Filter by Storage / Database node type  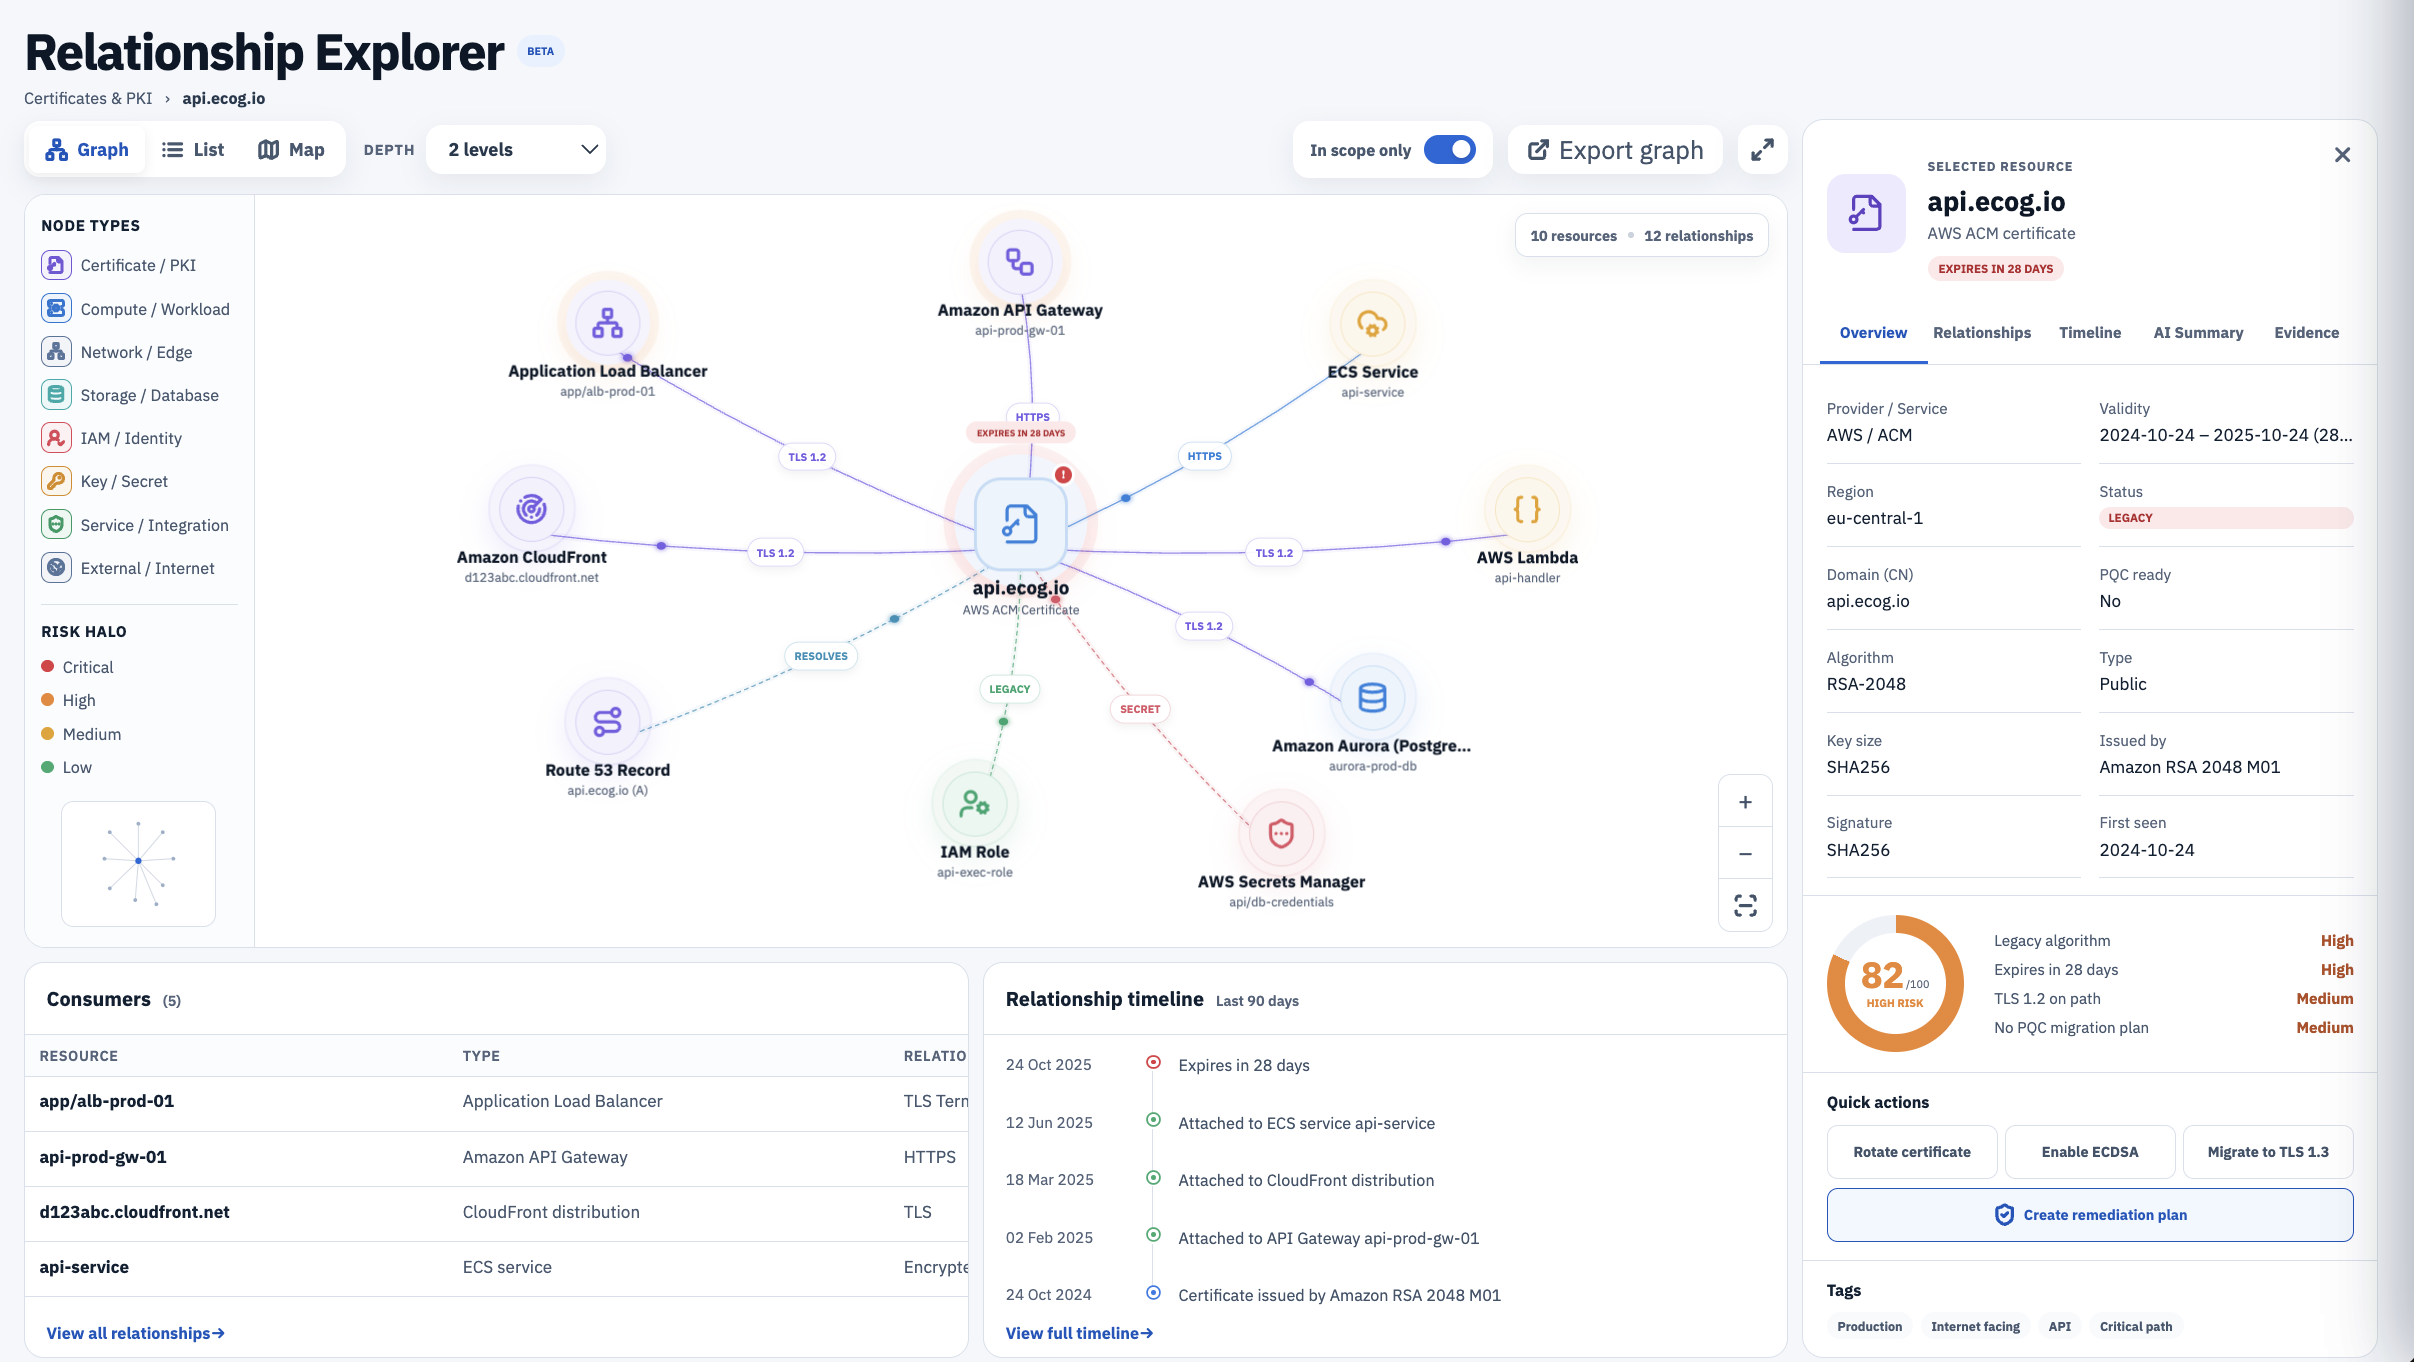click(x=130, y=395)
